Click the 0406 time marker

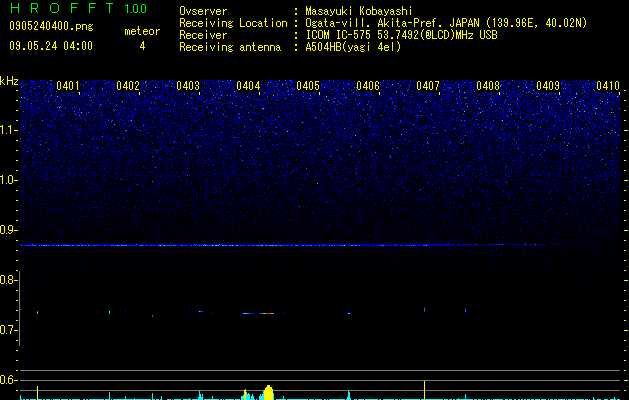pos(368,86)
